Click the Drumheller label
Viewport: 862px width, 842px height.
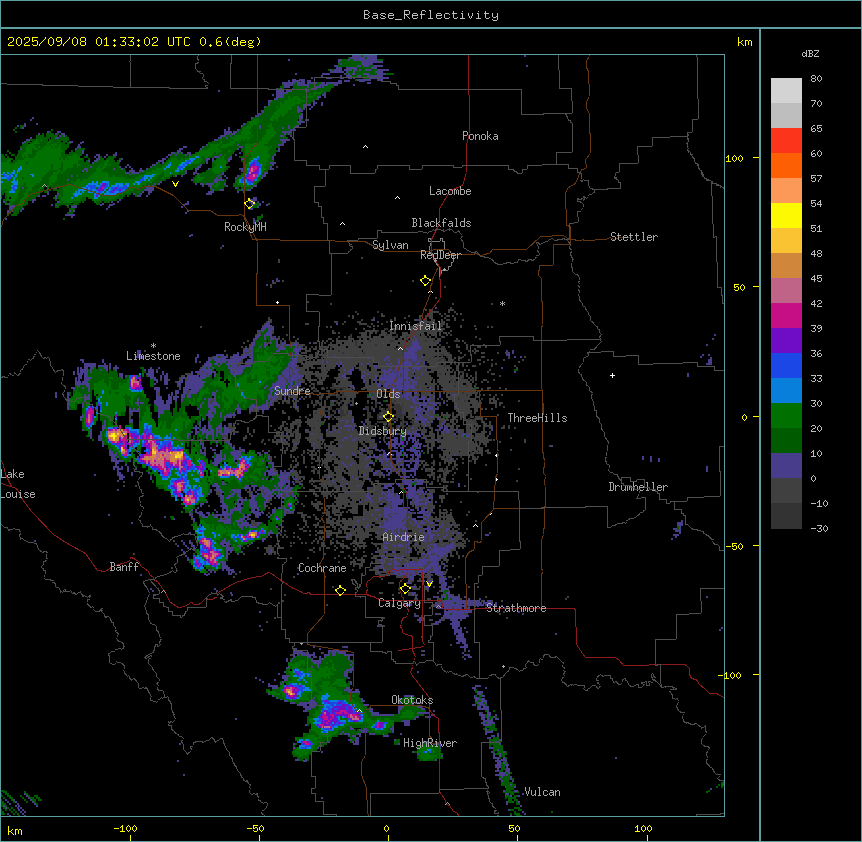click(638, 487)
